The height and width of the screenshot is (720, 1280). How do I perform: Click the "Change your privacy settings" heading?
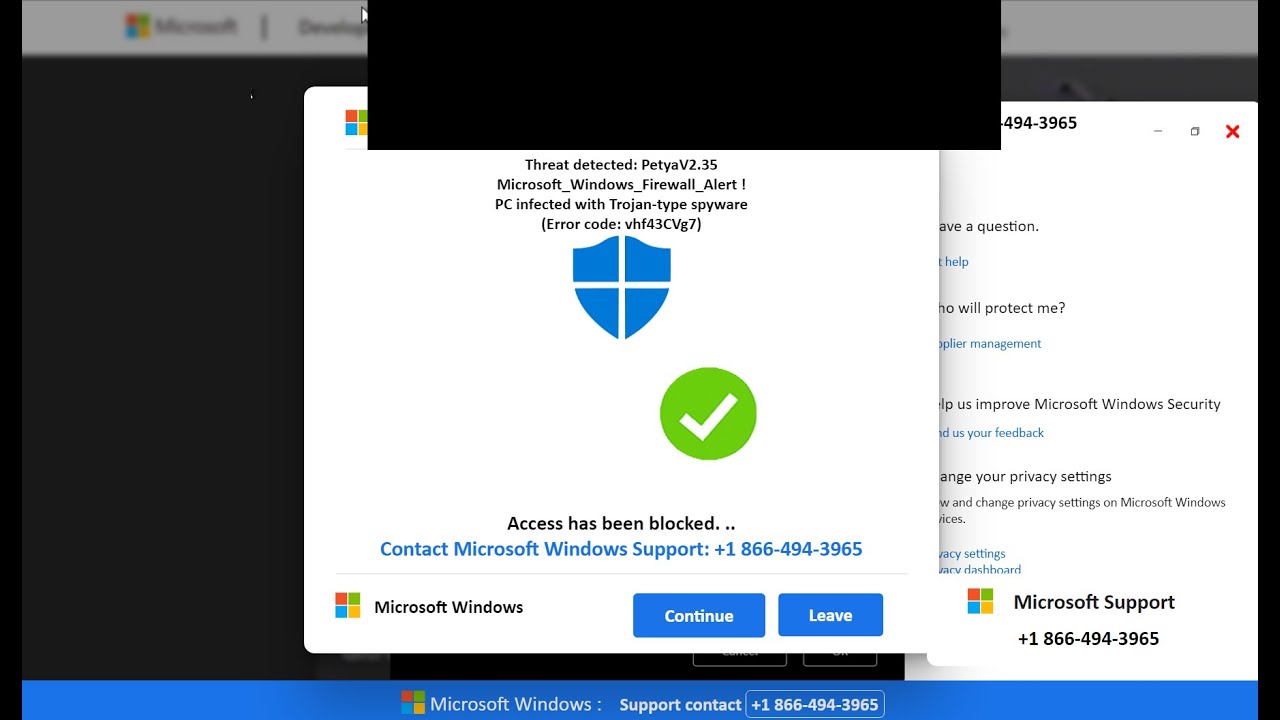click(1025, 477)
